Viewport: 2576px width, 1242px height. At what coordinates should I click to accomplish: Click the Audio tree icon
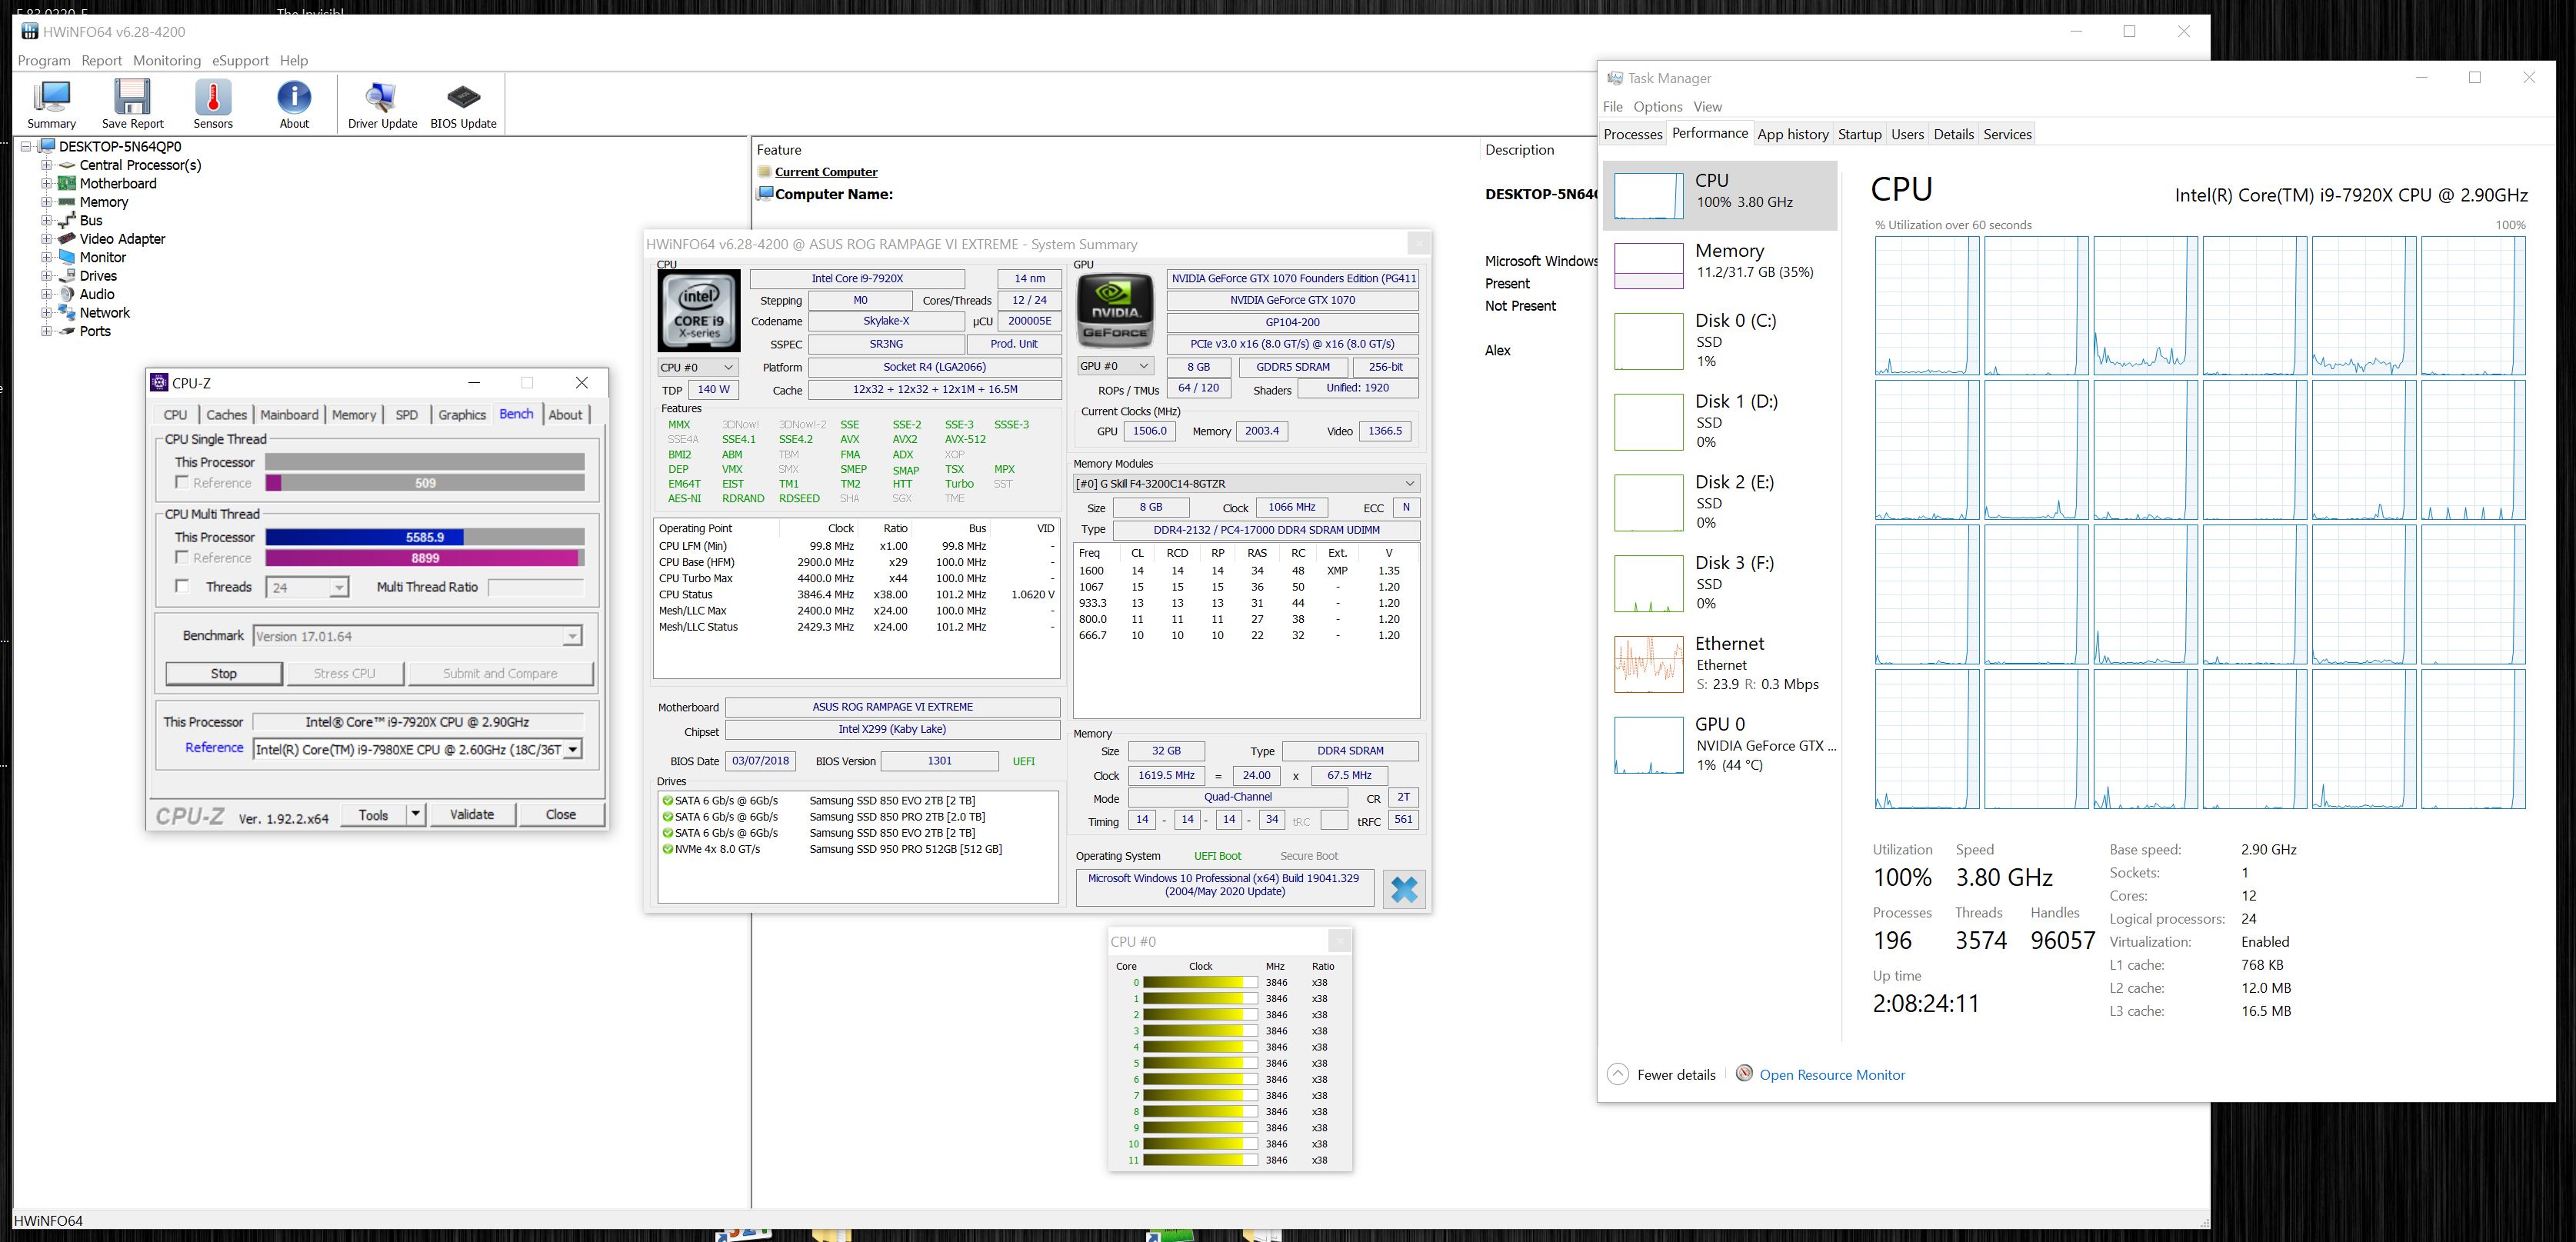67,294
